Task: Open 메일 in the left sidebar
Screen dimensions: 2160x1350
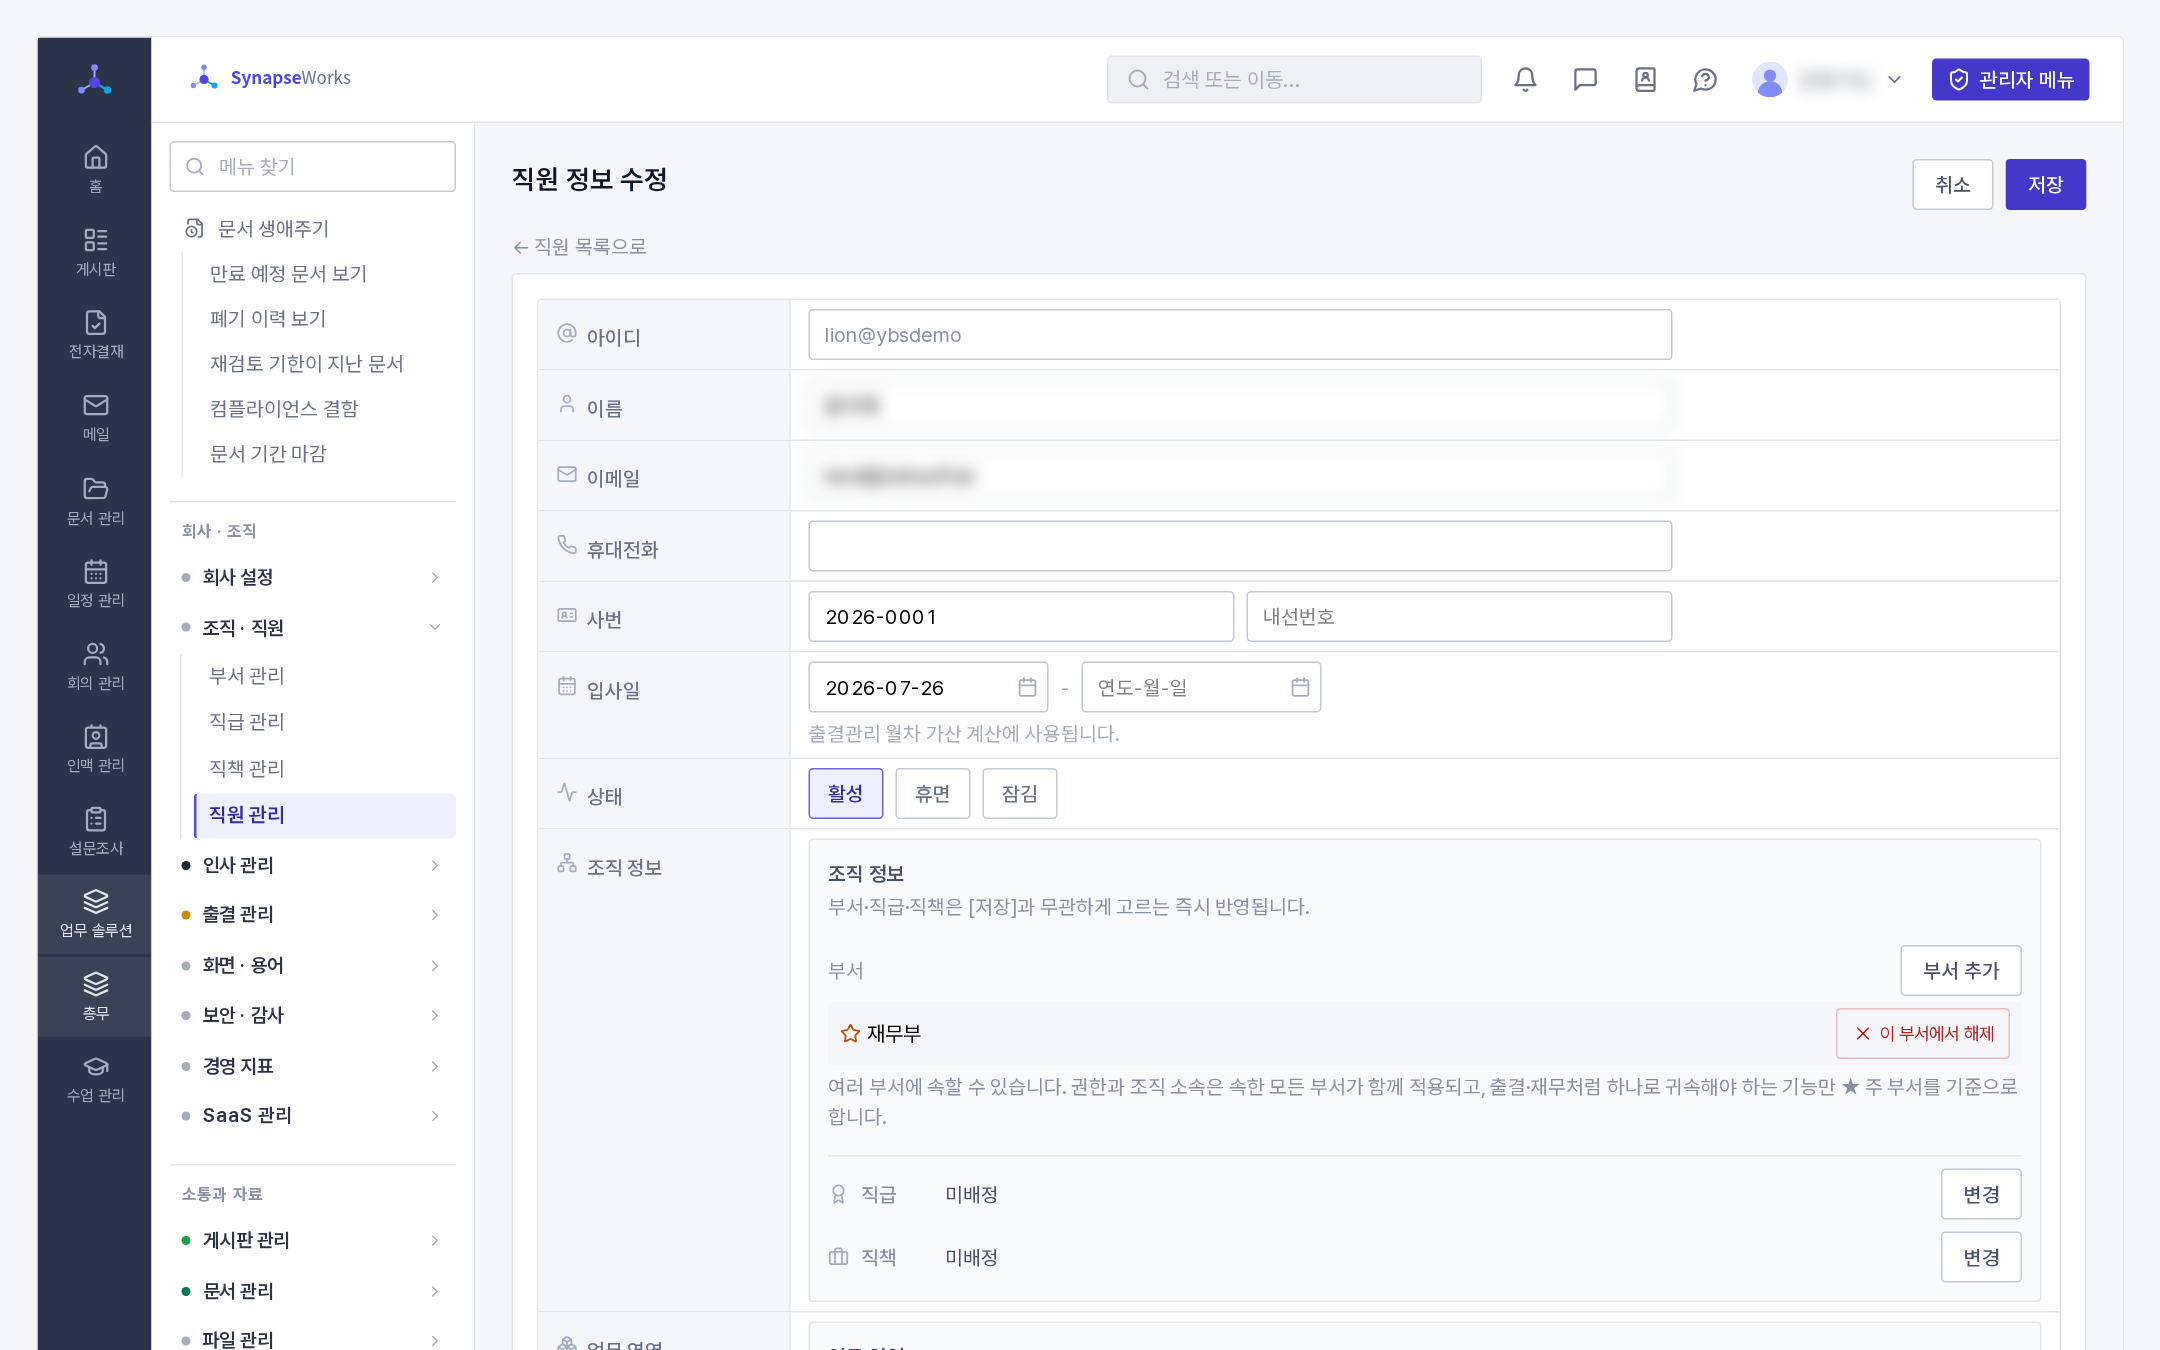Action: pos(95,417)
